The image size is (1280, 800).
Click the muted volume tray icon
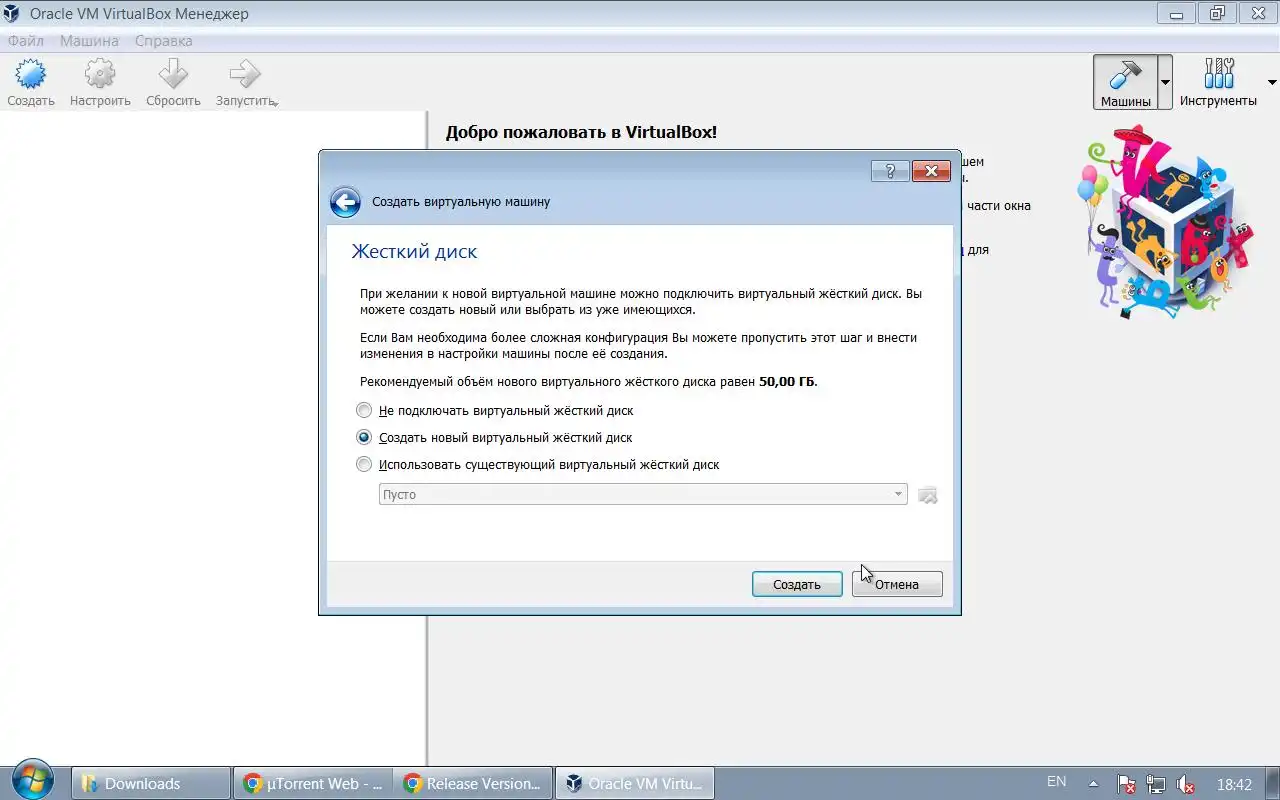(x=1186, y=784)
